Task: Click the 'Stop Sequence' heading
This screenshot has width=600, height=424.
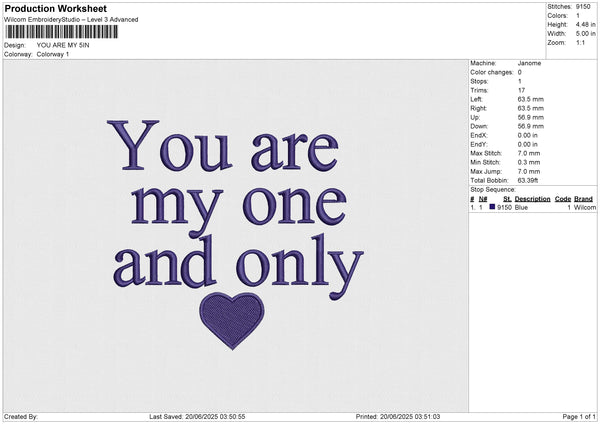Action: [x=493, y=188]
